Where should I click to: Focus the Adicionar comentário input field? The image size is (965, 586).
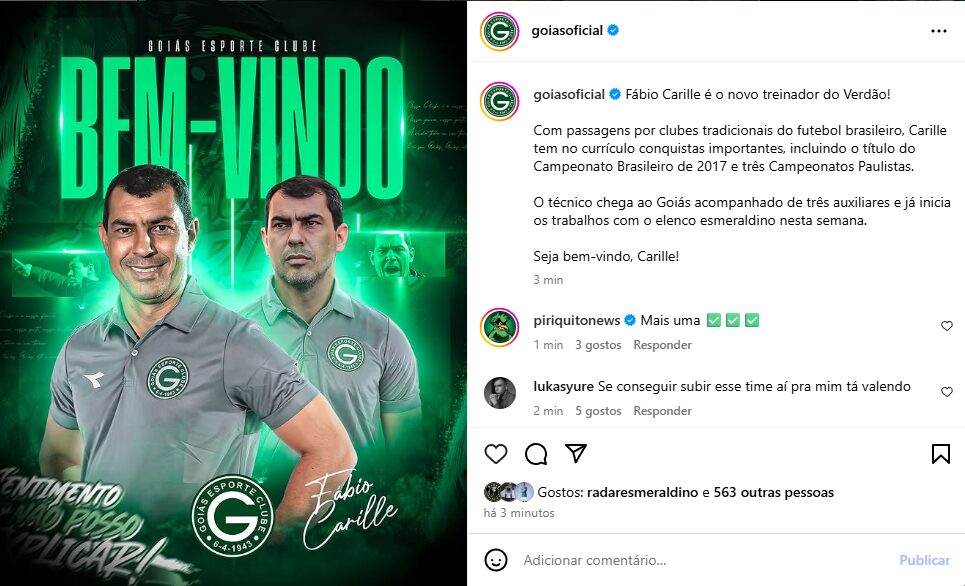coord(702,560)
